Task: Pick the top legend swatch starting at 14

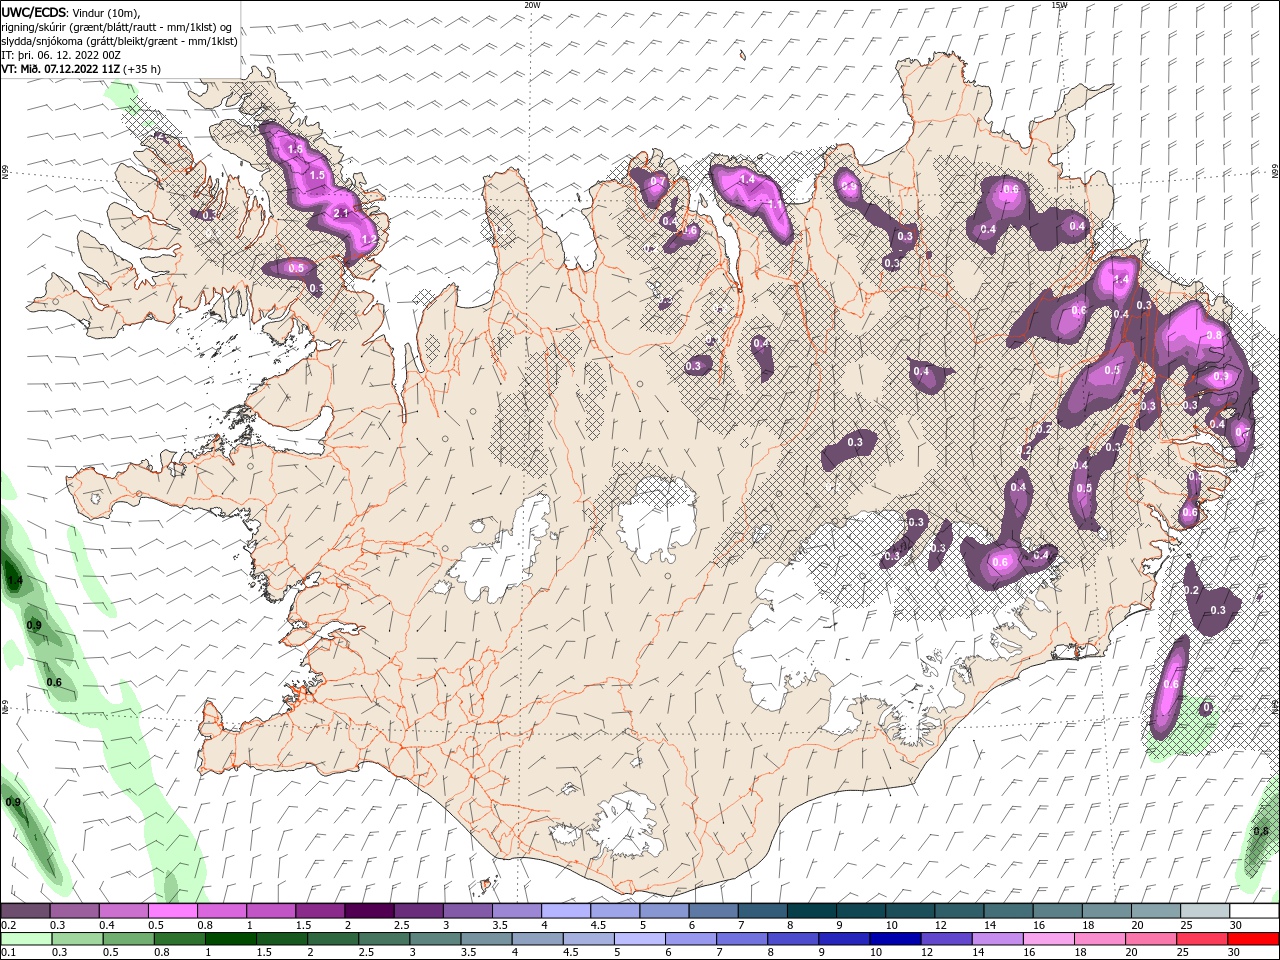Action: (x=1009, y=911)
